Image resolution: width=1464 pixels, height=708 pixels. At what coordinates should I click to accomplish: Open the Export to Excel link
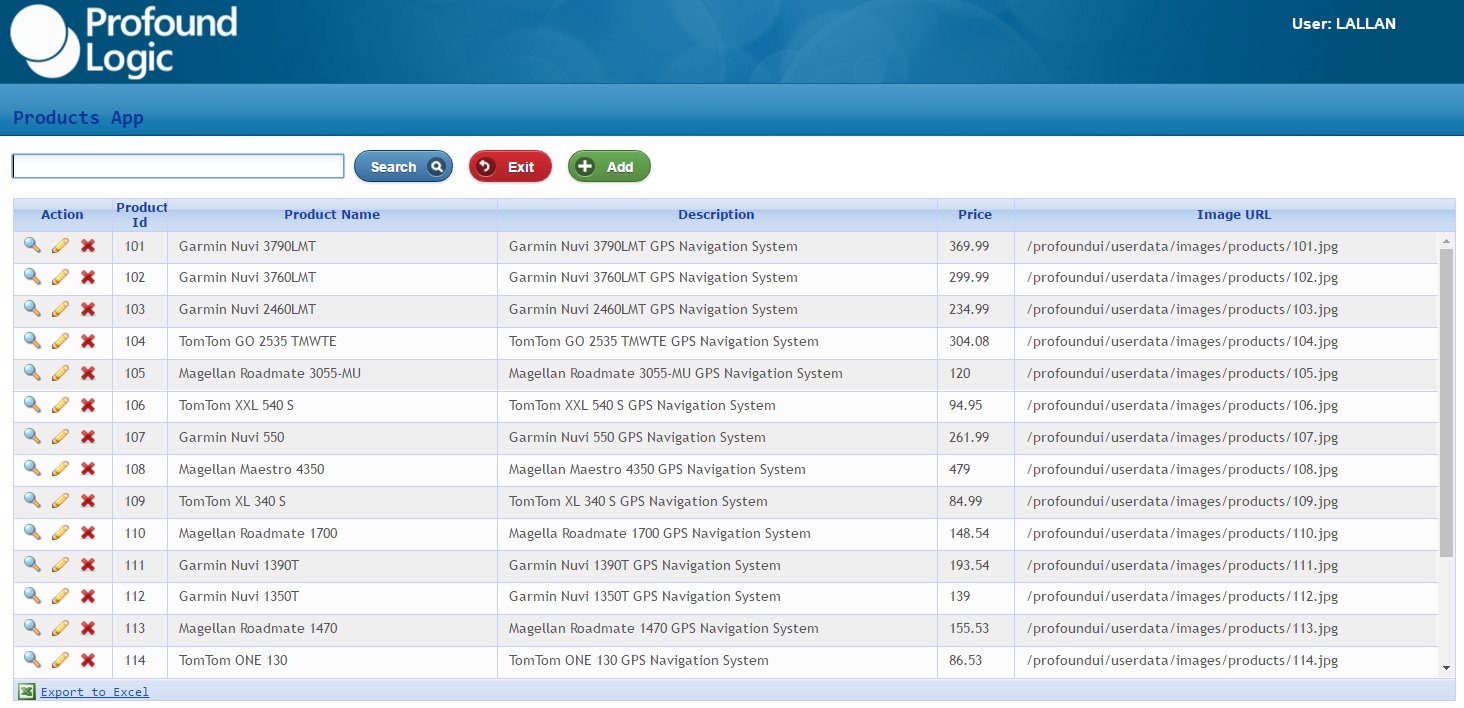point(95,692)
